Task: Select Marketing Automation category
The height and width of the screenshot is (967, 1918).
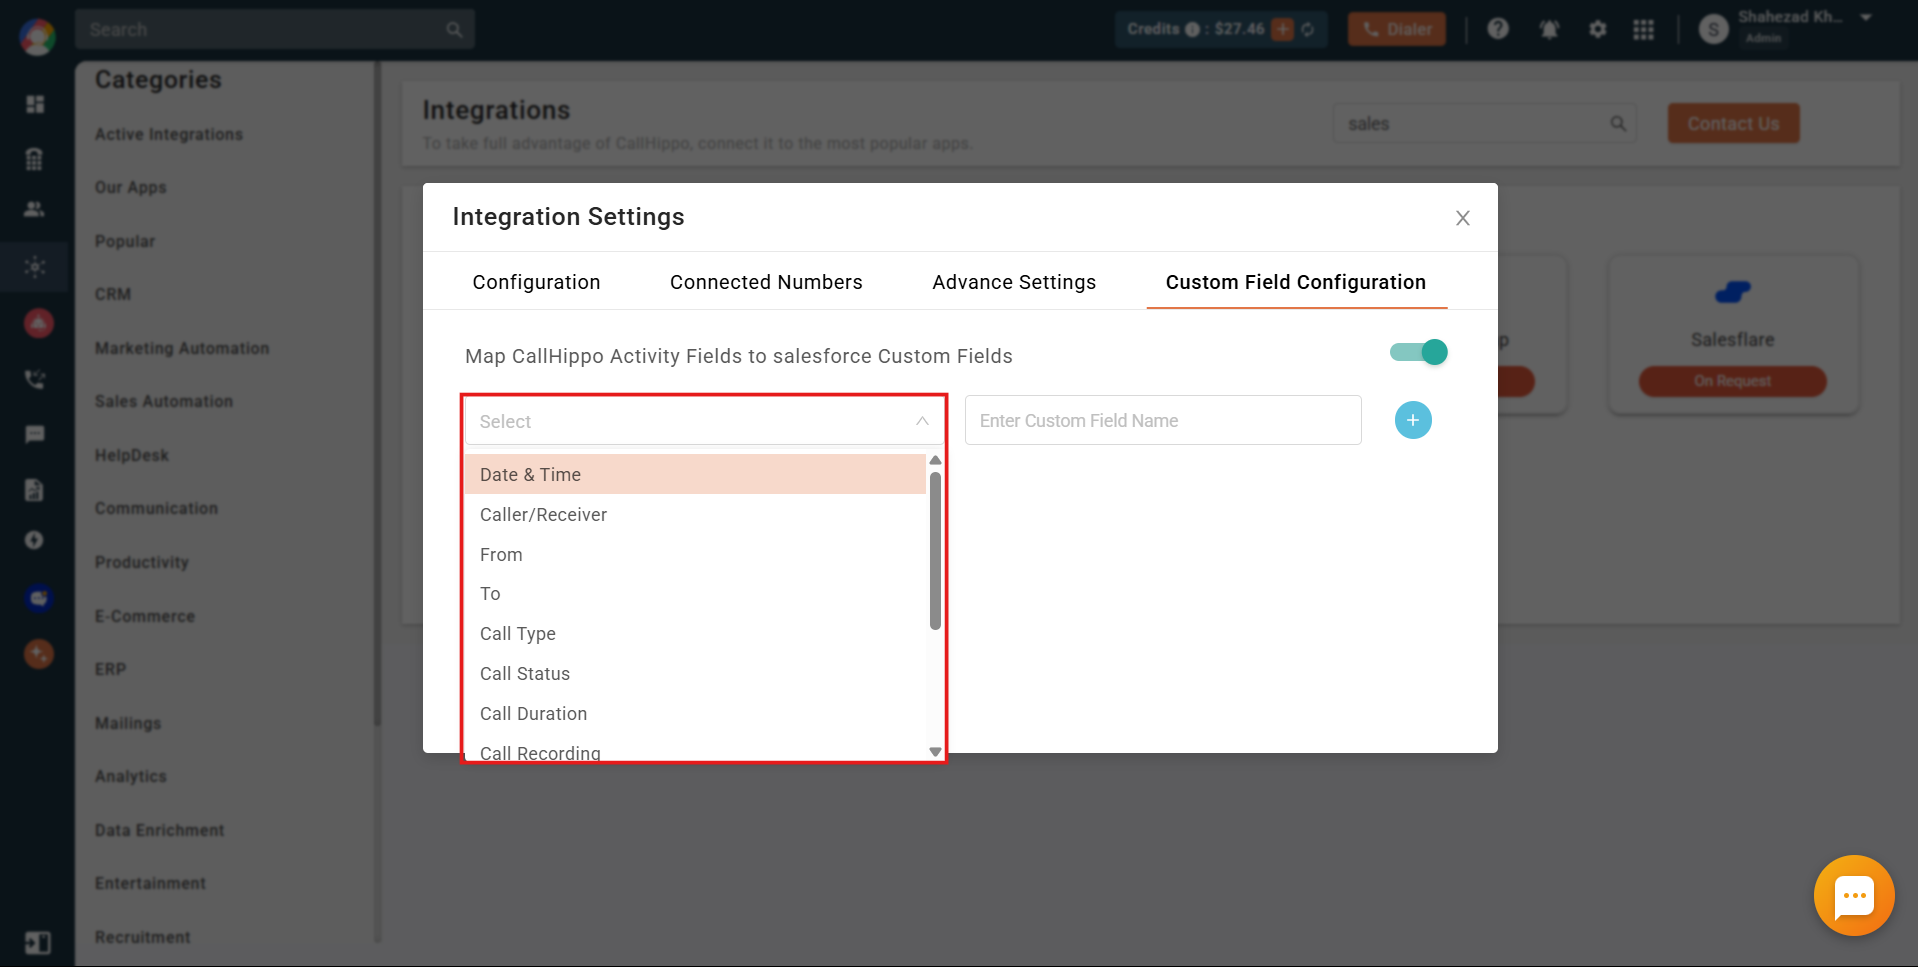Action: (x=182, y=348)
